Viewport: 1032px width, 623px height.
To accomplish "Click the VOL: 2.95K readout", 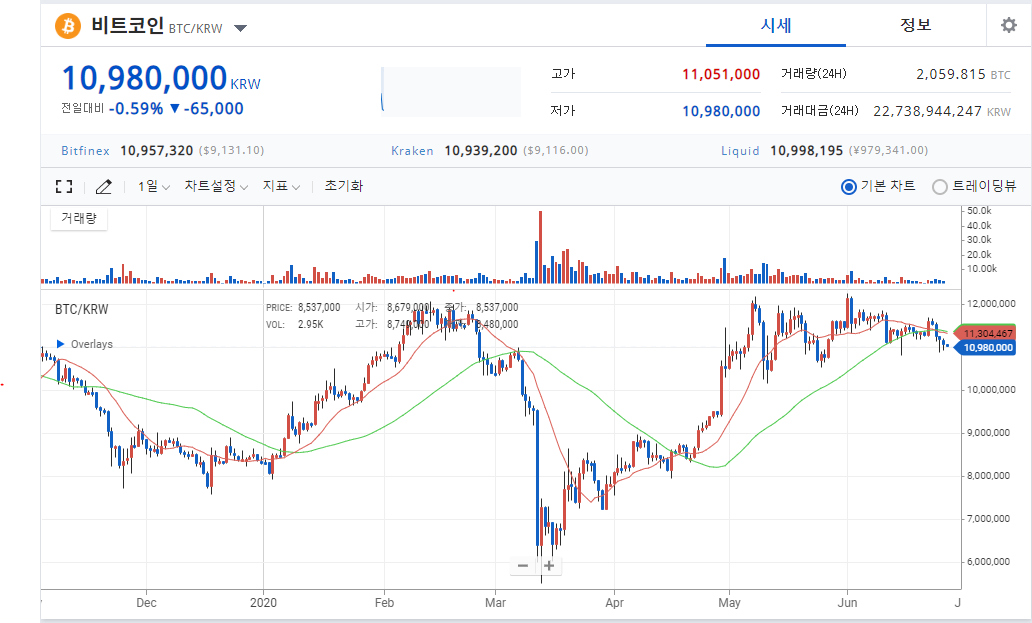I will [294, 324].
